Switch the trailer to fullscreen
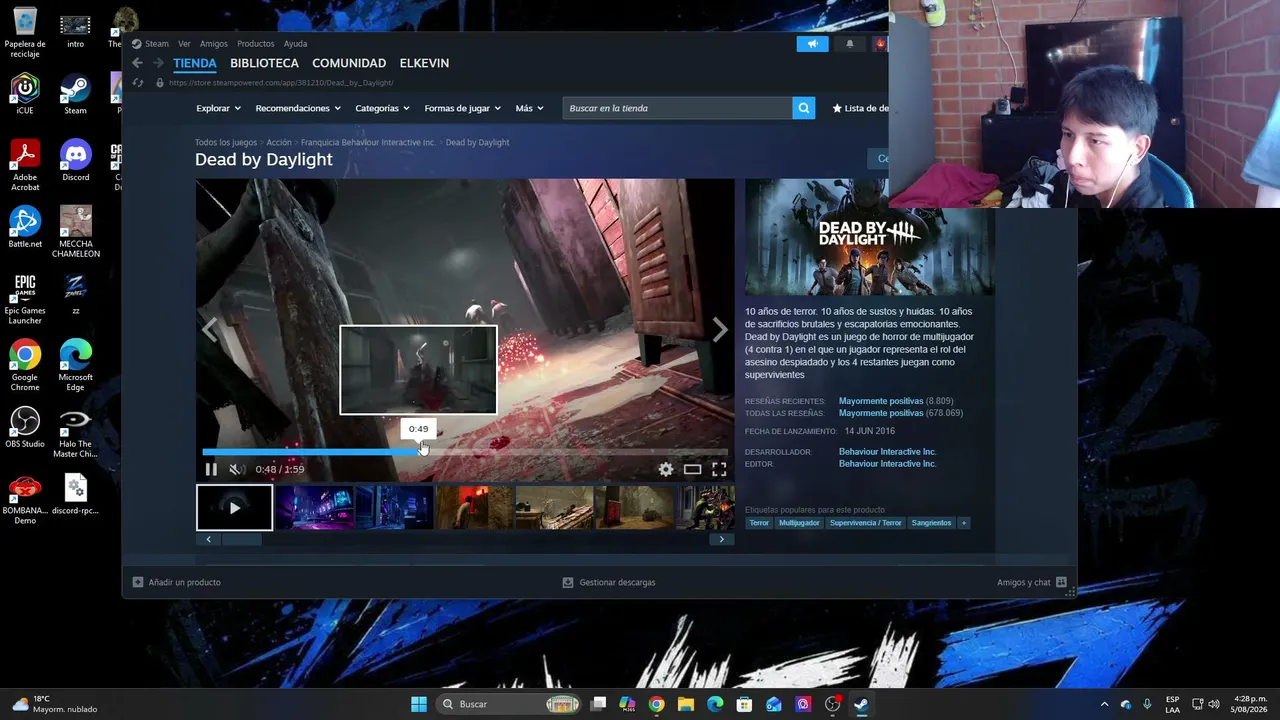Image resolution: width=1280 pixels, height=720 pixels. [719, 469]
